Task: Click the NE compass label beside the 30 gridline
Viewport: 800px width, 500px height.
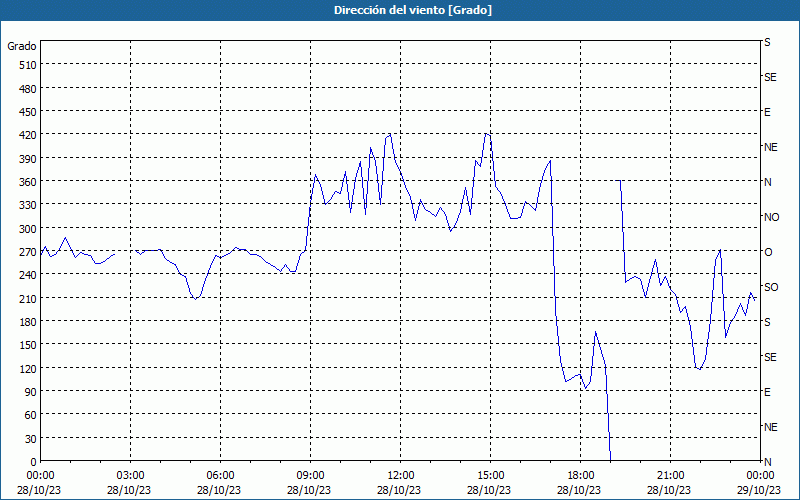Action: point(770,427)
